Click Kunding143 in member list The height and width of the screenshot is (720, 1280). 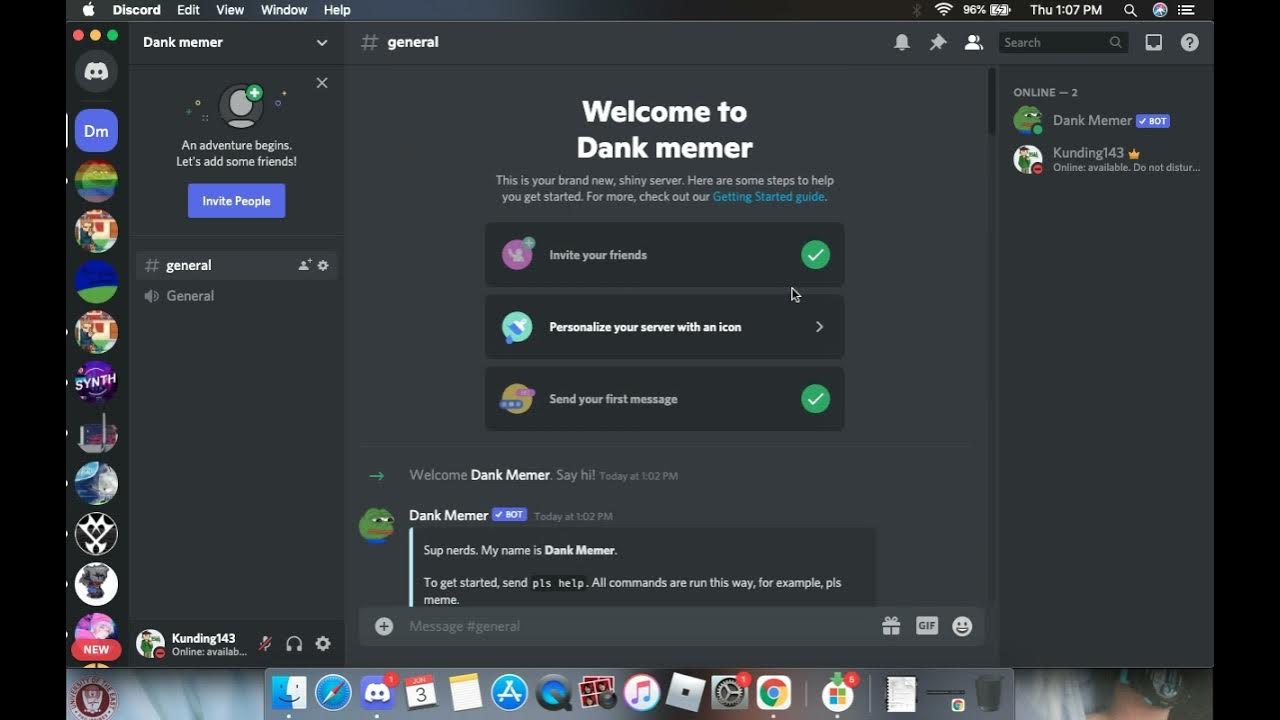point(1106,160)
